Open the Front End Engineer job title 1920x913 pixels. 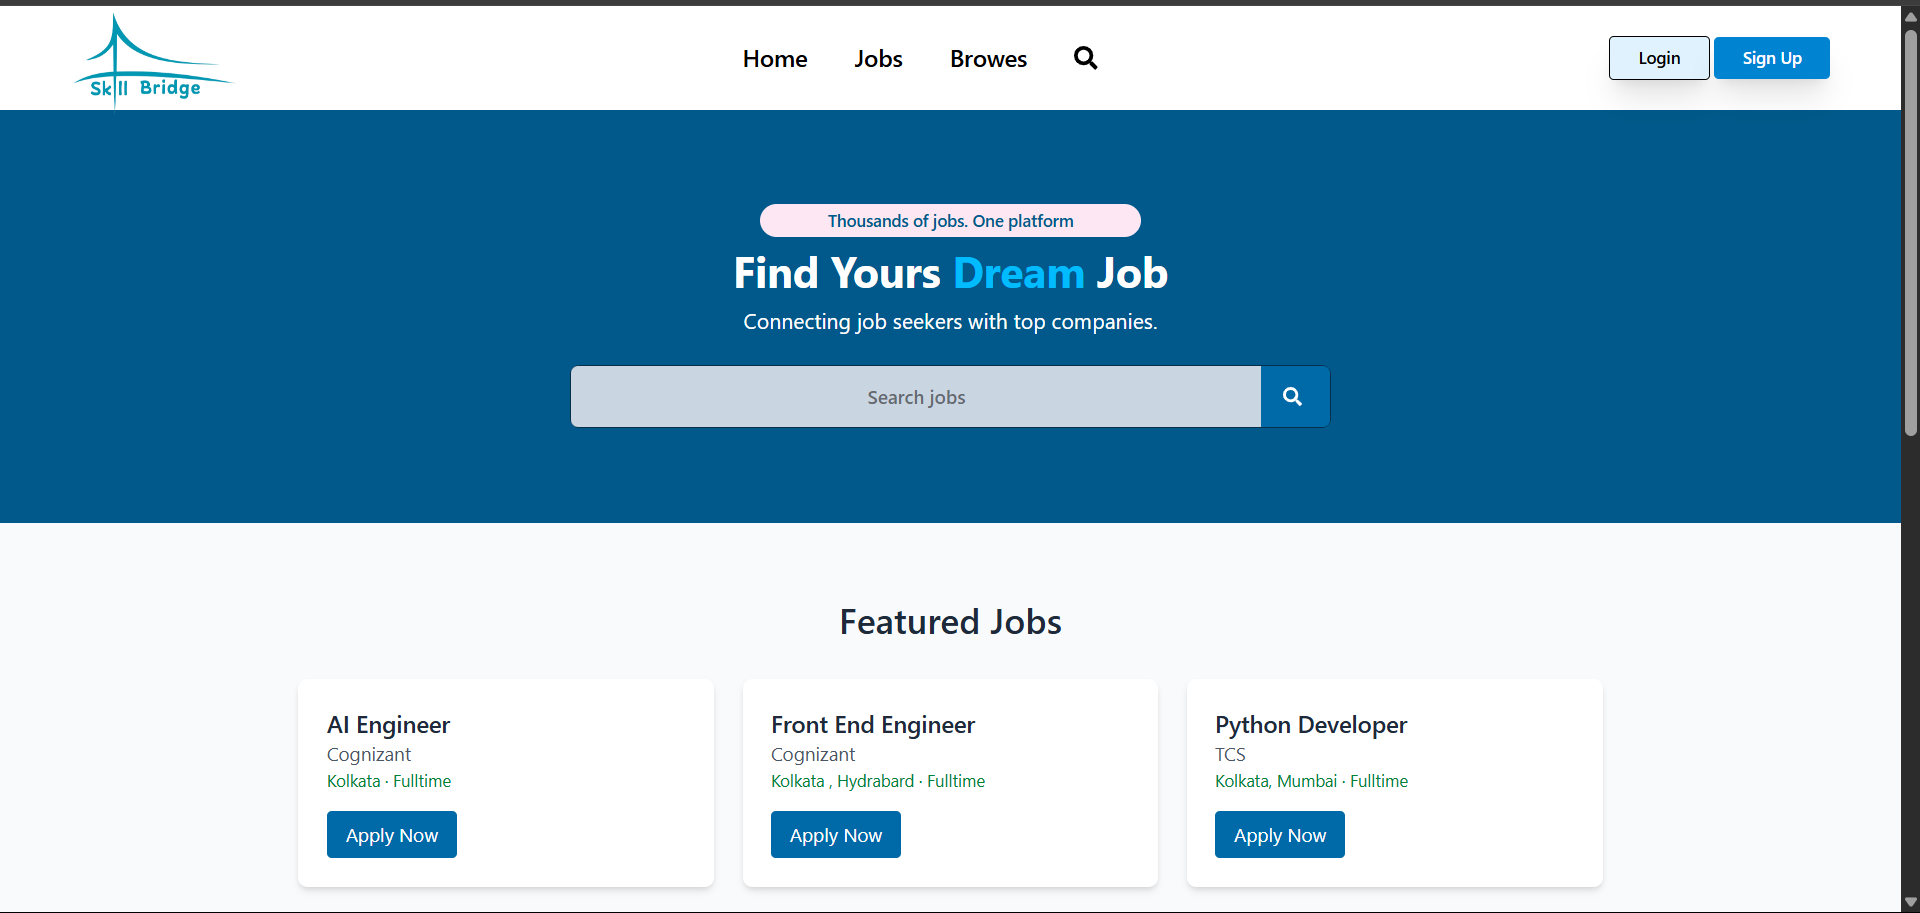872,725
